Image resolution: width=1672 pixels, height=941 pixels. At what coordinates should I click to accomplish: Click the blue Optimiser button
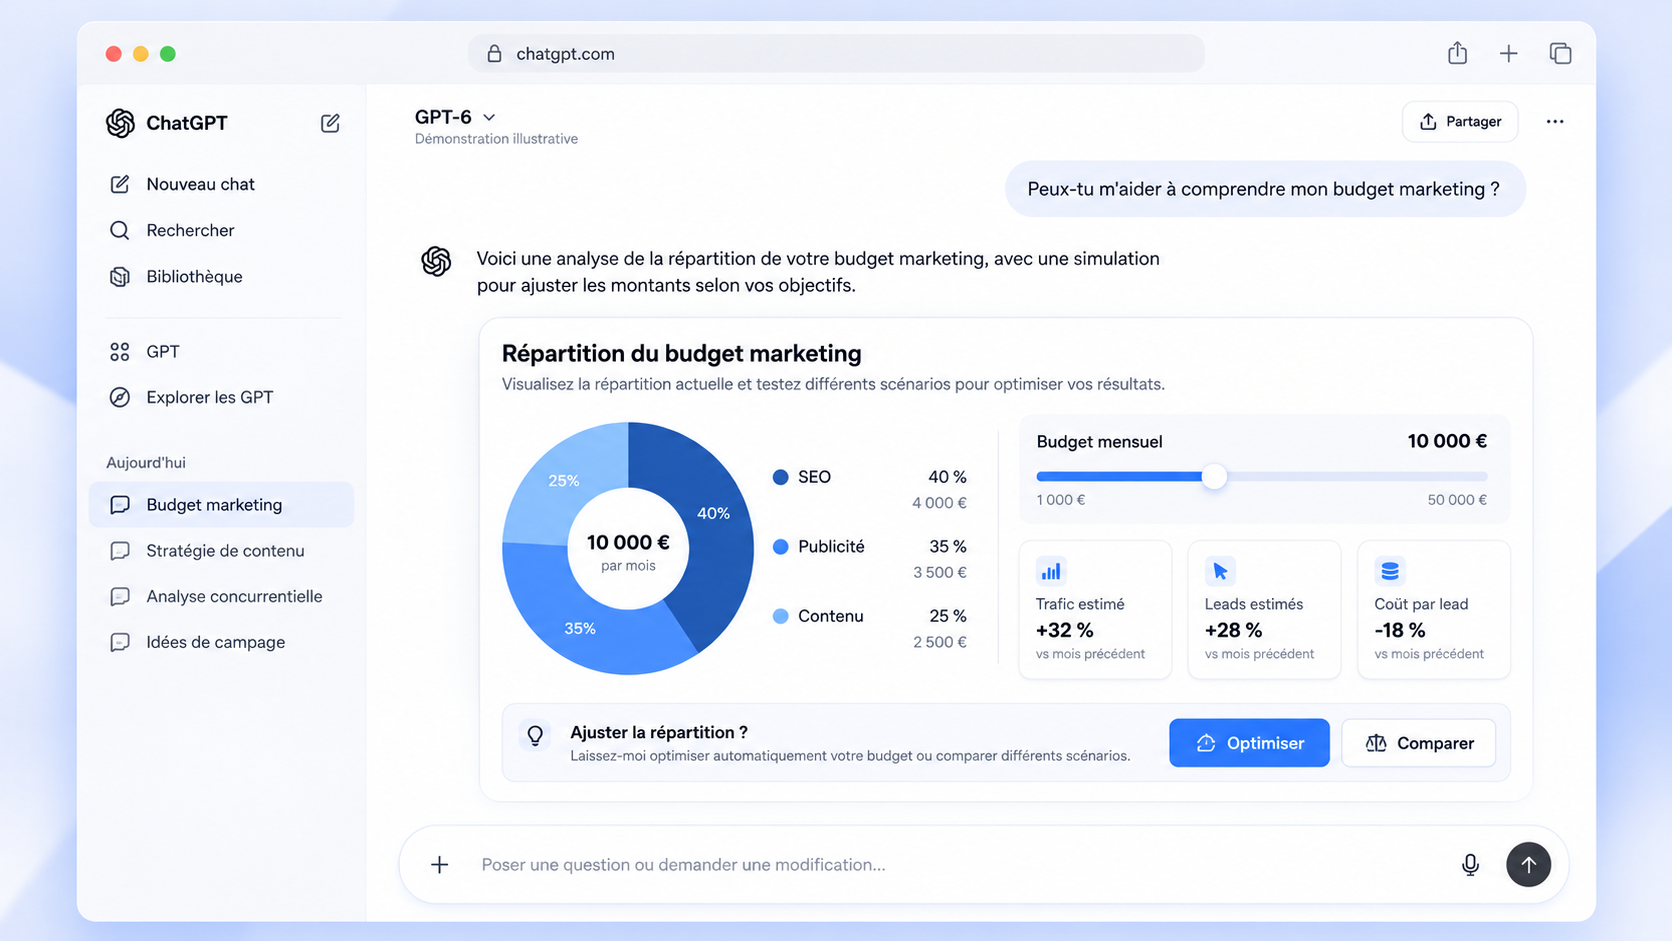click(x=1249, y=743)
